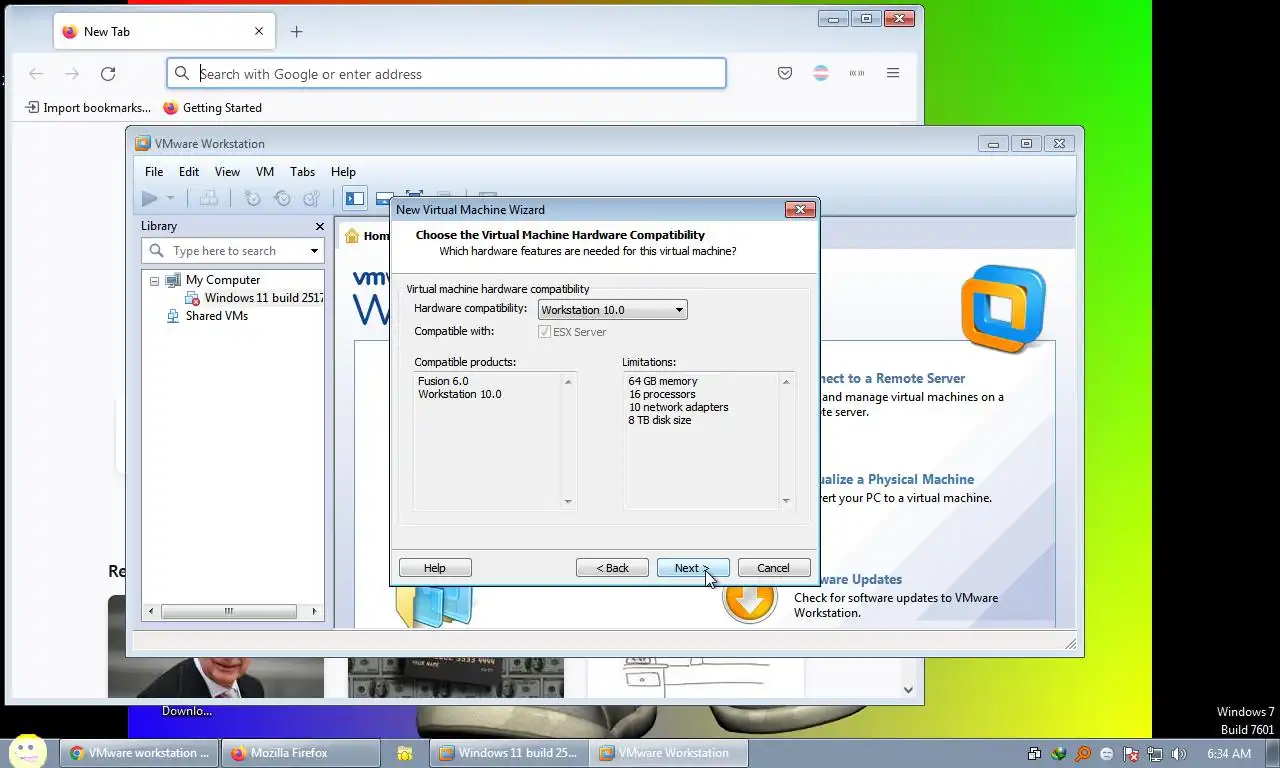Toggle the ESX Server checkbox
This screenshot has height=768, width=1280.
[544, 332]
